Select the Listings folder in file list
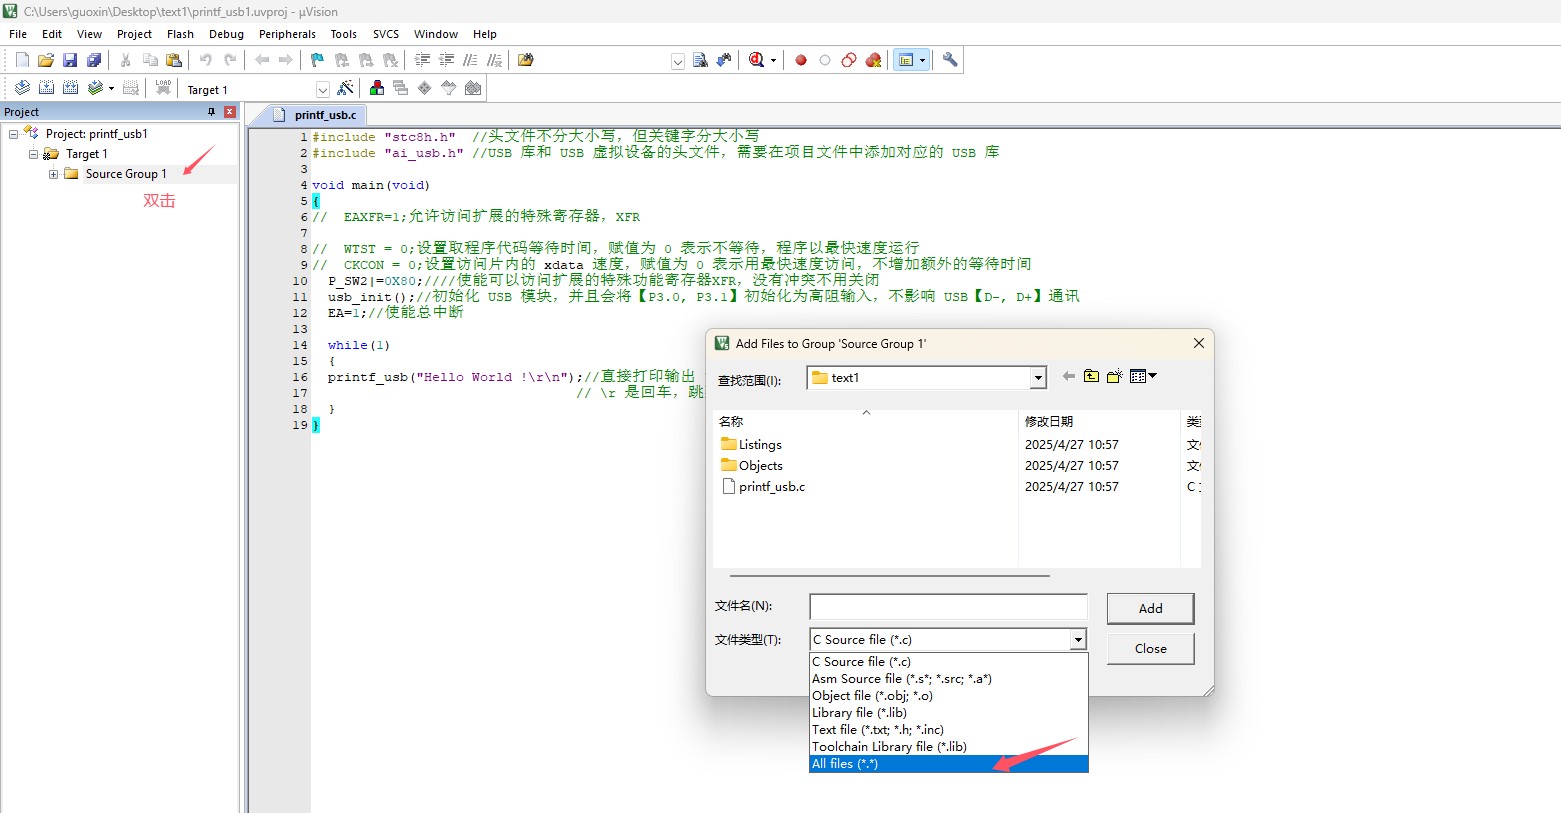Screen dimensions: 1561x813 coord(751,445)
